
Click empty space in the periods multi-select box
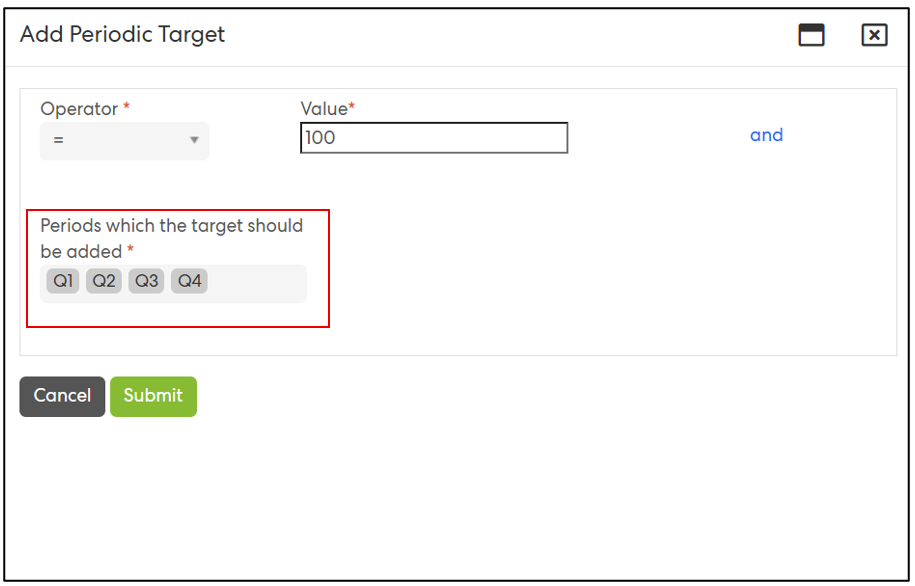point(256,283)
